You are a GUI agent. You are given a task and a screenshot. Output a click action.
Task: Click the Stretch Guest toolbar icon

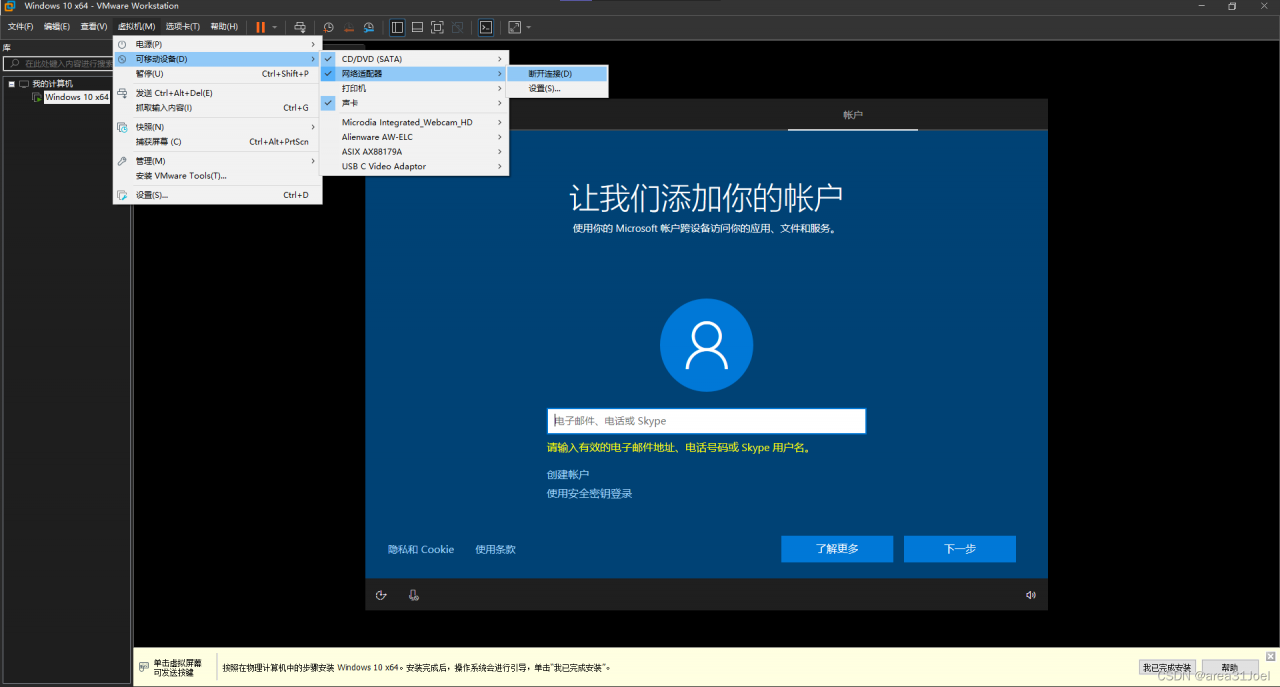tap(514, 27)
